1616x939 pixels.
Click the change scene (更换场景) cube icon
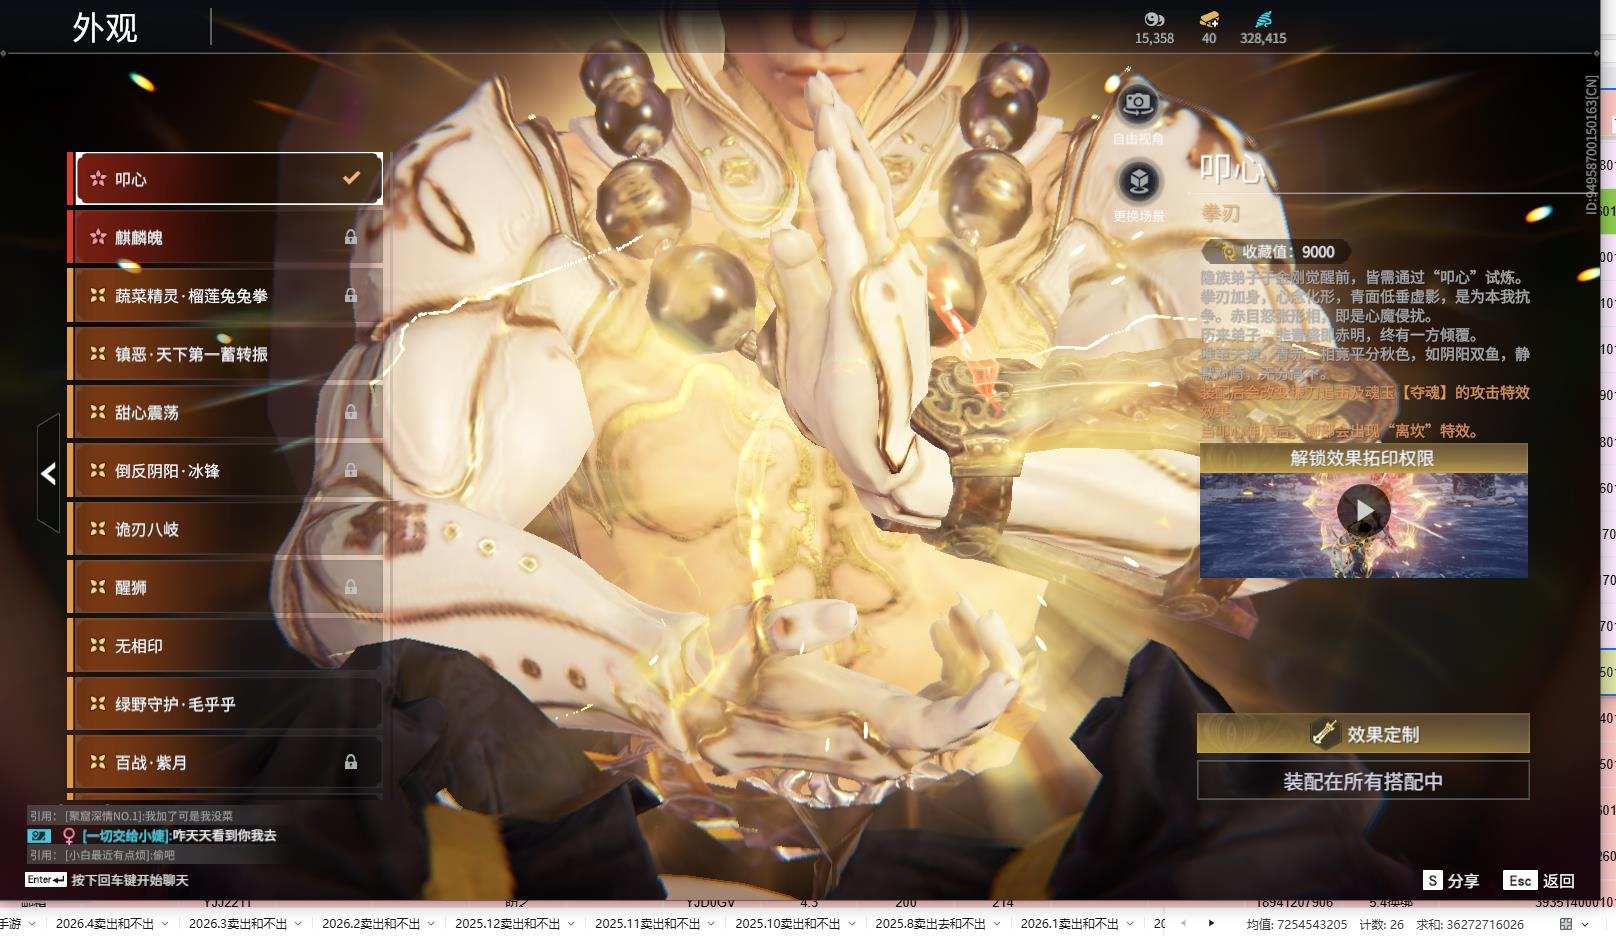coord(1138,181)
